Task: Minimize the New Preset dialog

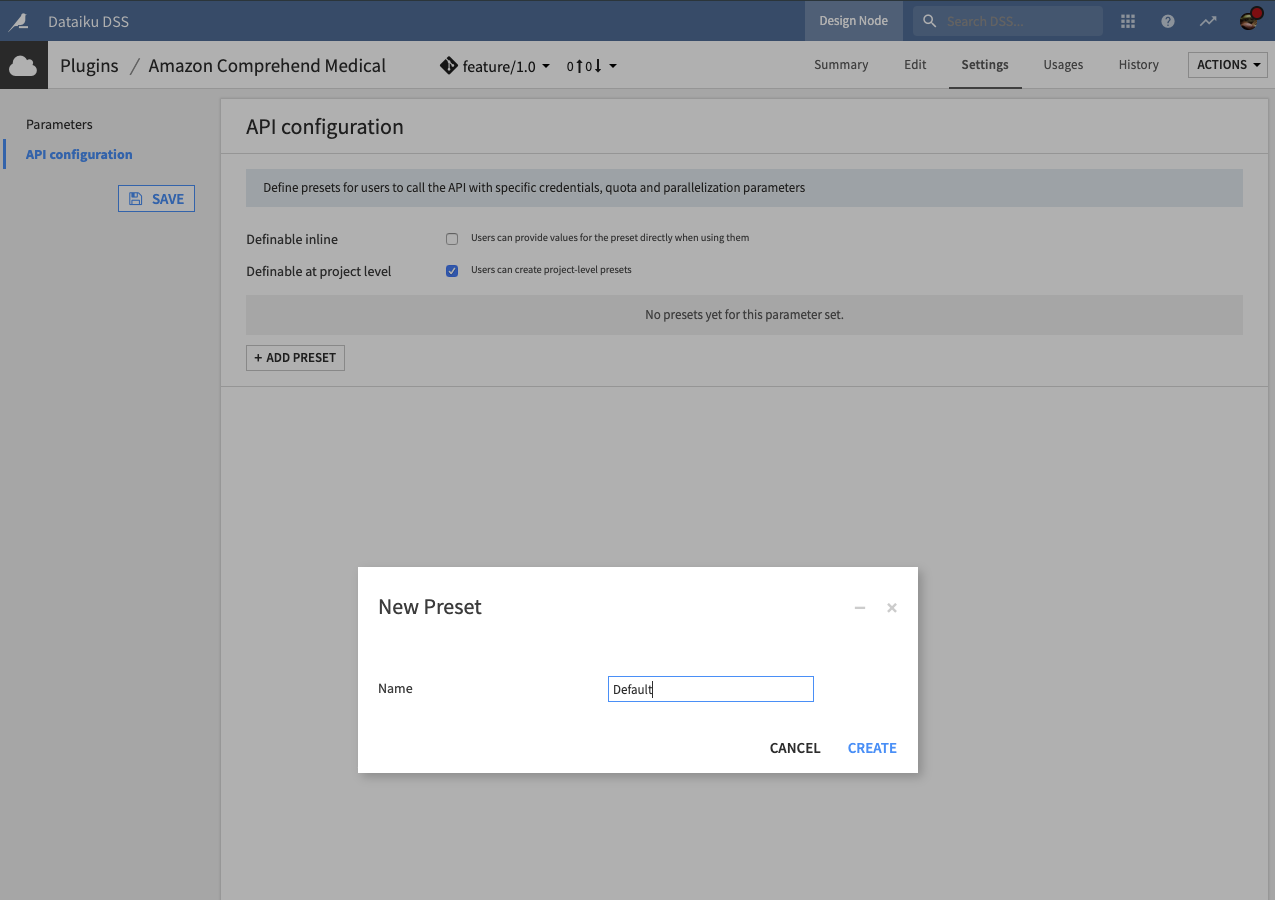Action: (x=859, y=607)
